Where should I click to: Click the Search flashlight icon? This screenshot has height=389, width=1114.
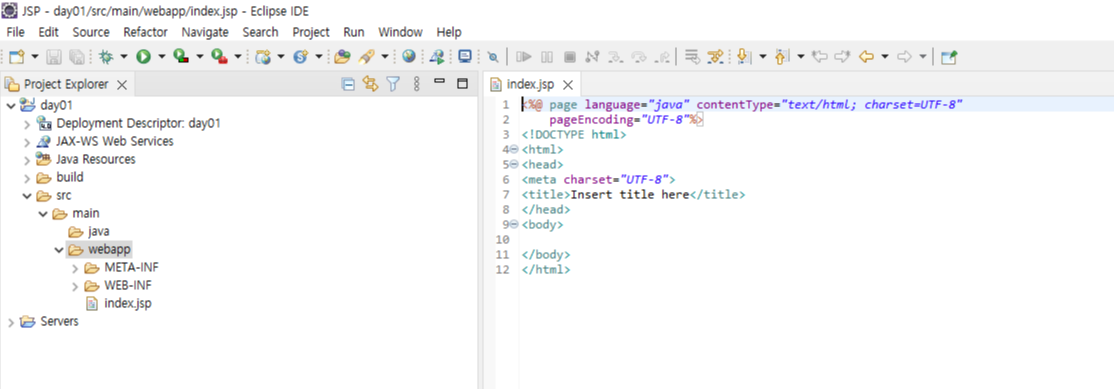(367, 57)
